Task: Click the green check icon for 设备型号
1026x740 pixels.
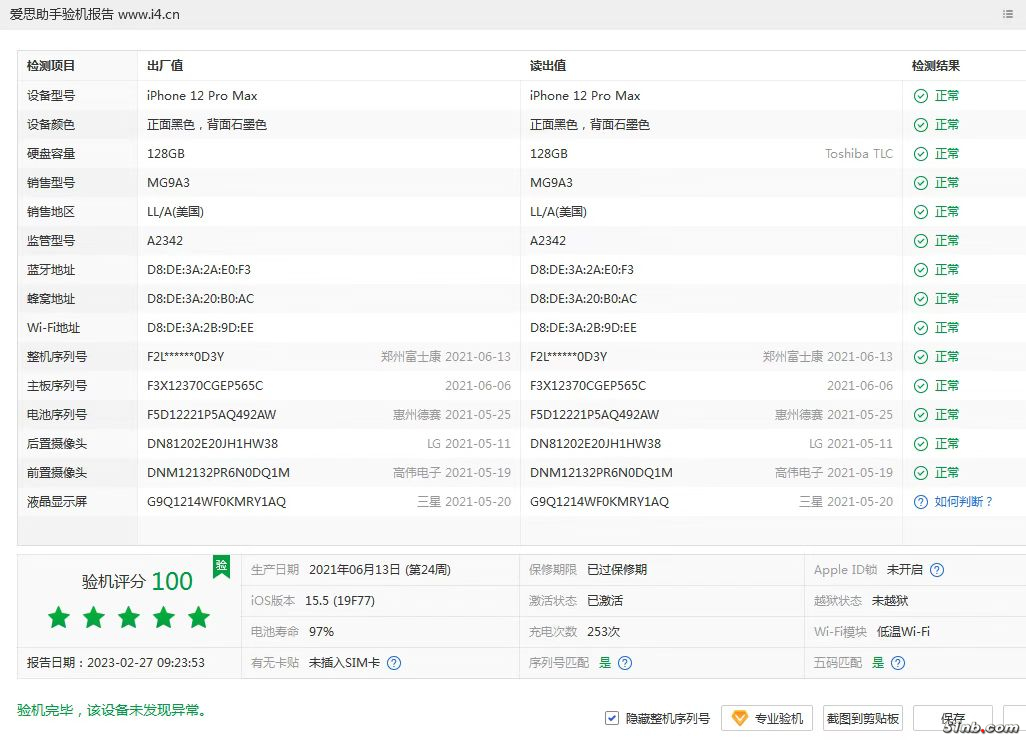Action: [921, 96]
